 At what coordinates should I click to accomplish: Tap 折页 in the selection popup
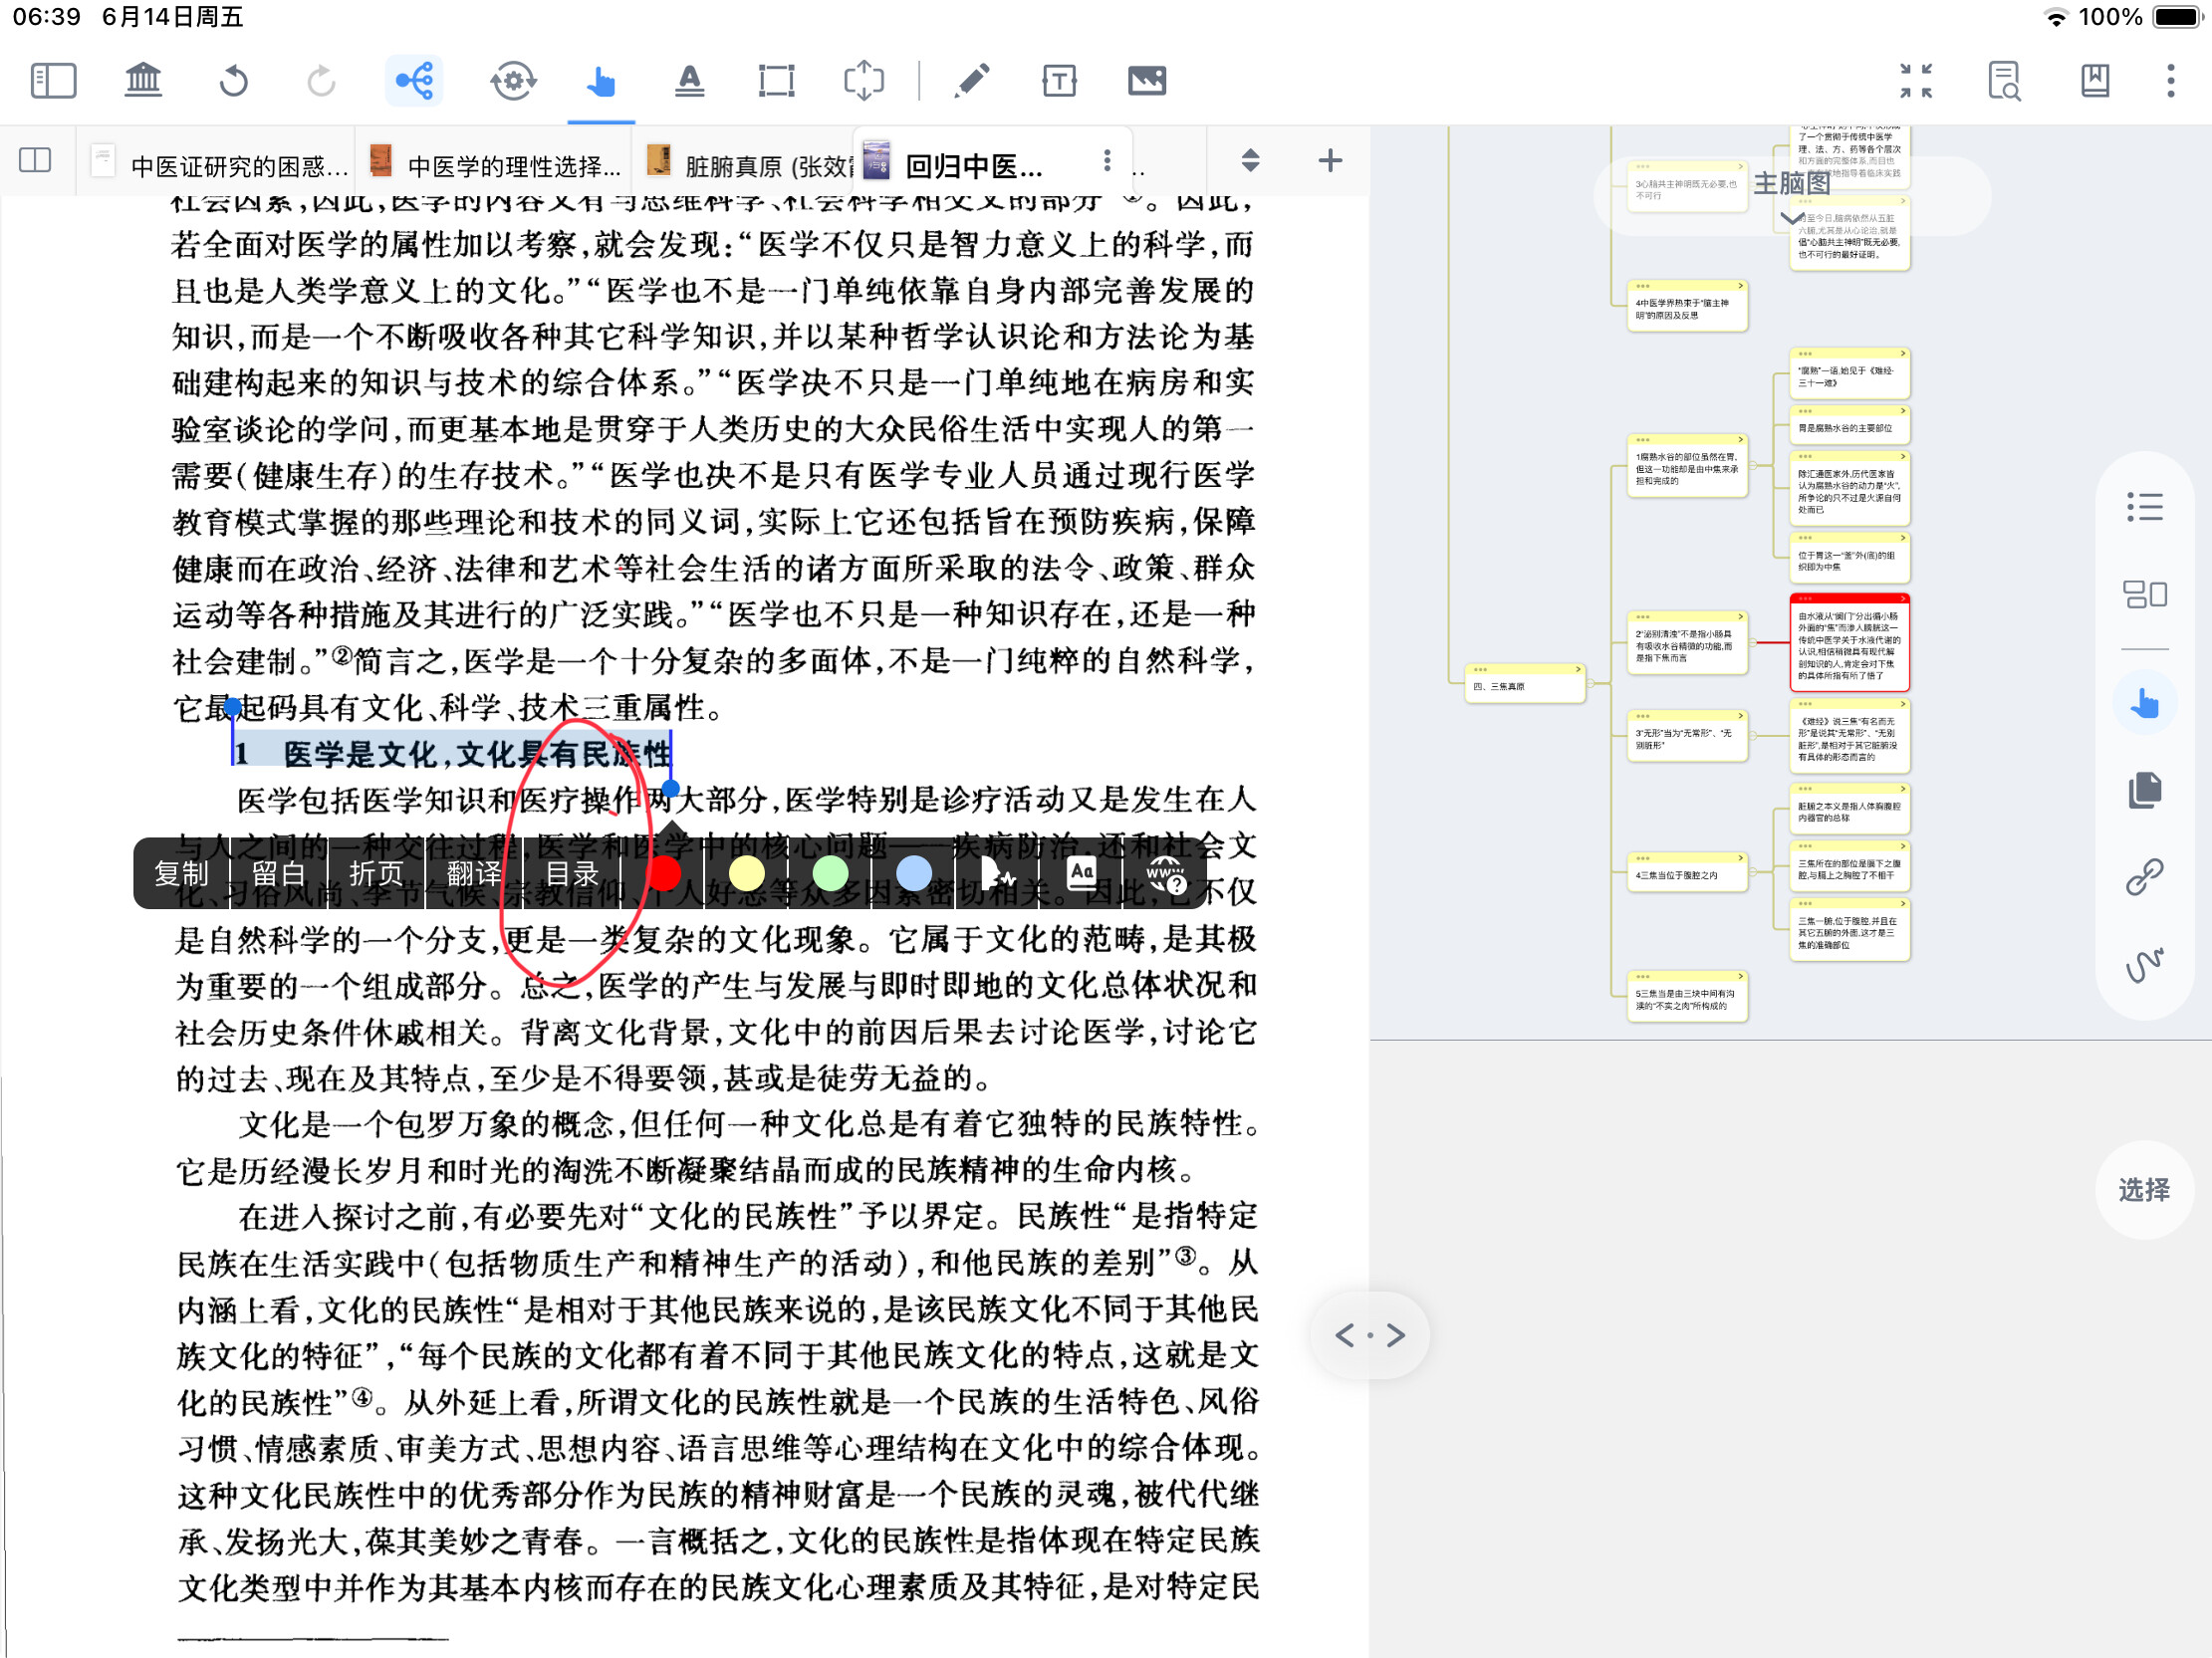click(376, 874)
